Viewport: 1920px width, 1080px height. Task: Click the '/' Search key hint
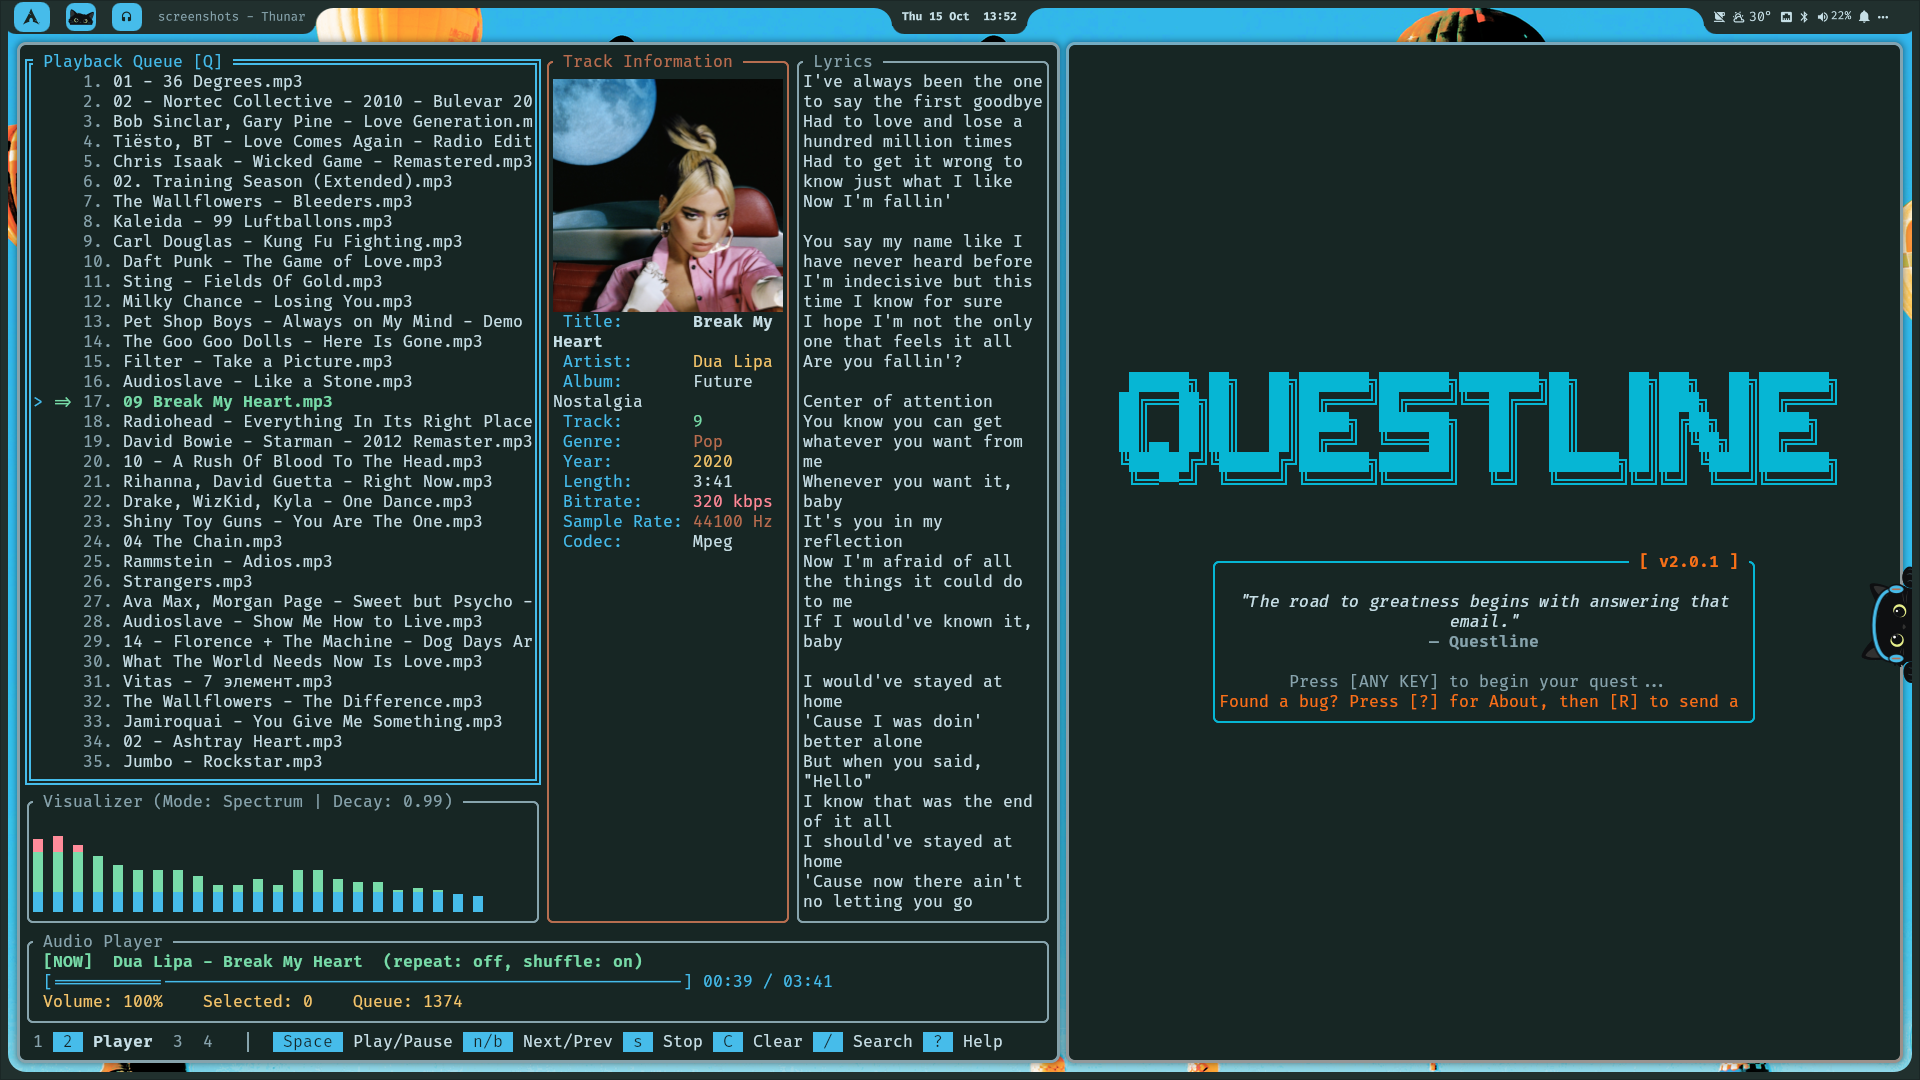[862, 1041]
